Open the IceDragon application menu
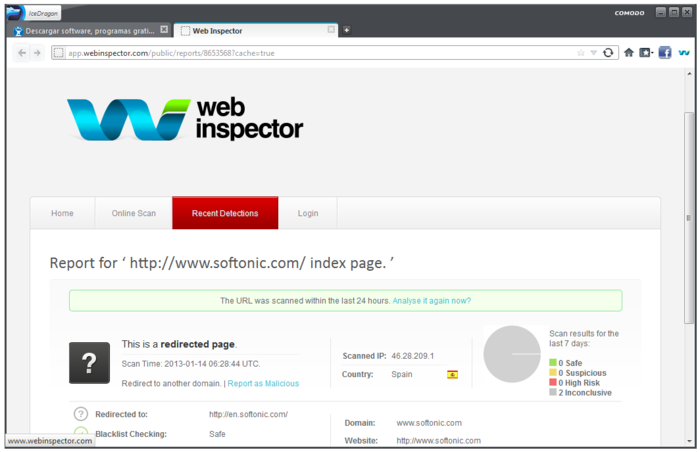 [34, 13]
